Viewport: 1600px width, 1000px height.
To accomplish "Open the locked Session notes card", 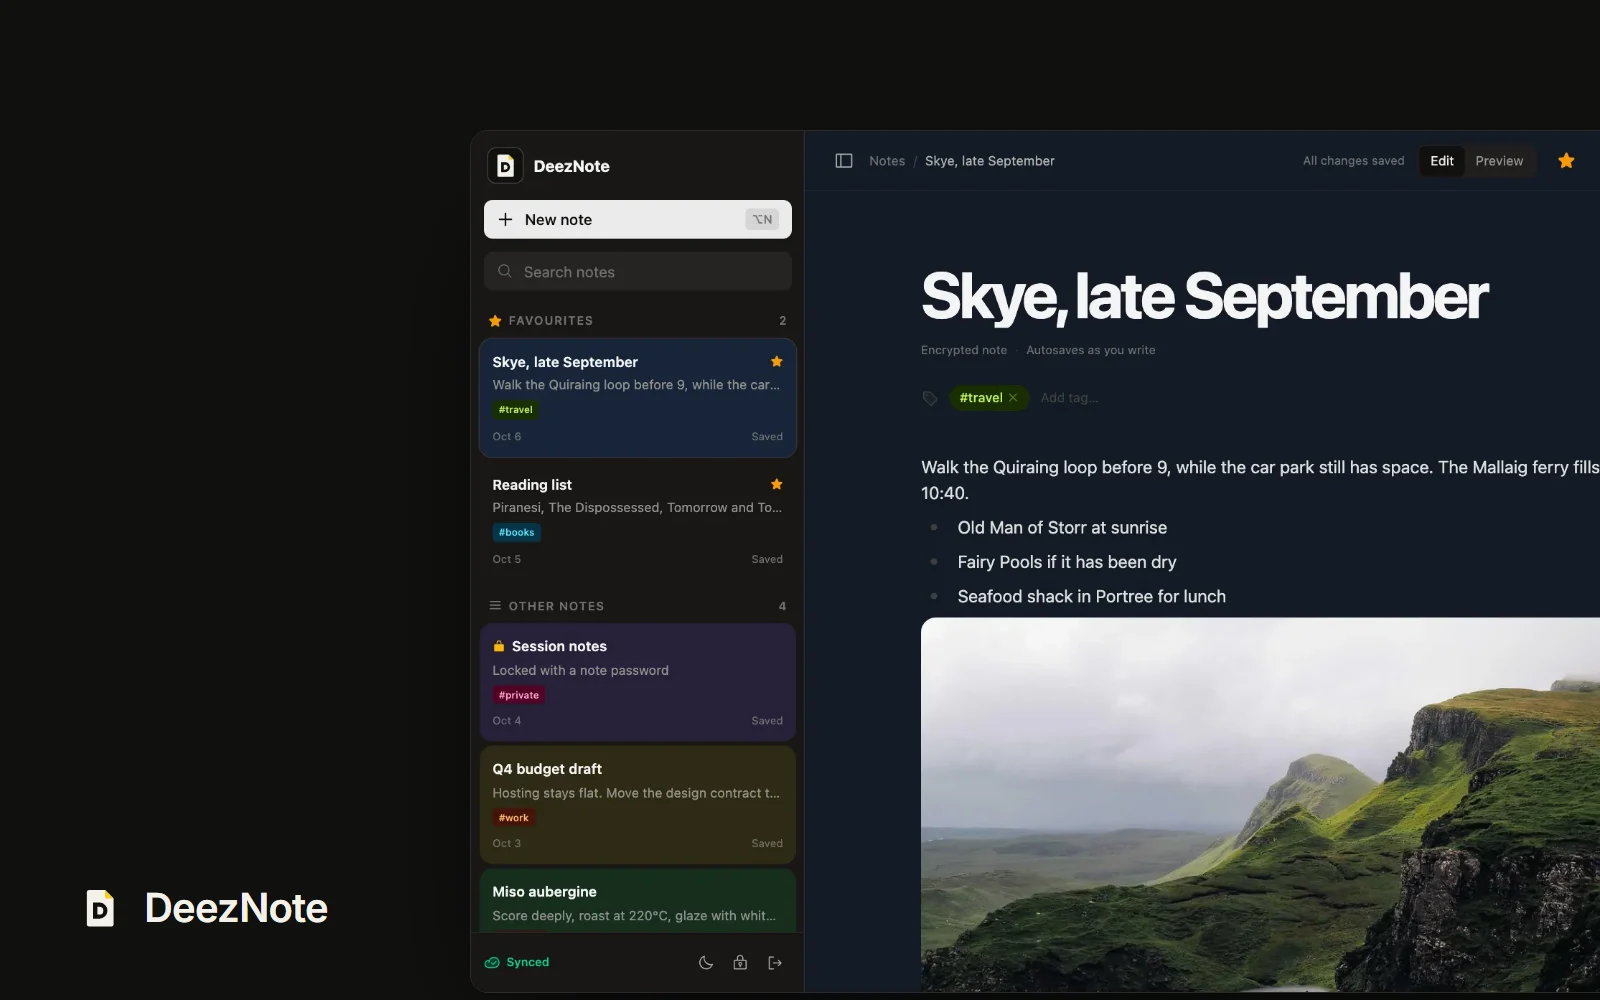I will click(x=638, y=683).
